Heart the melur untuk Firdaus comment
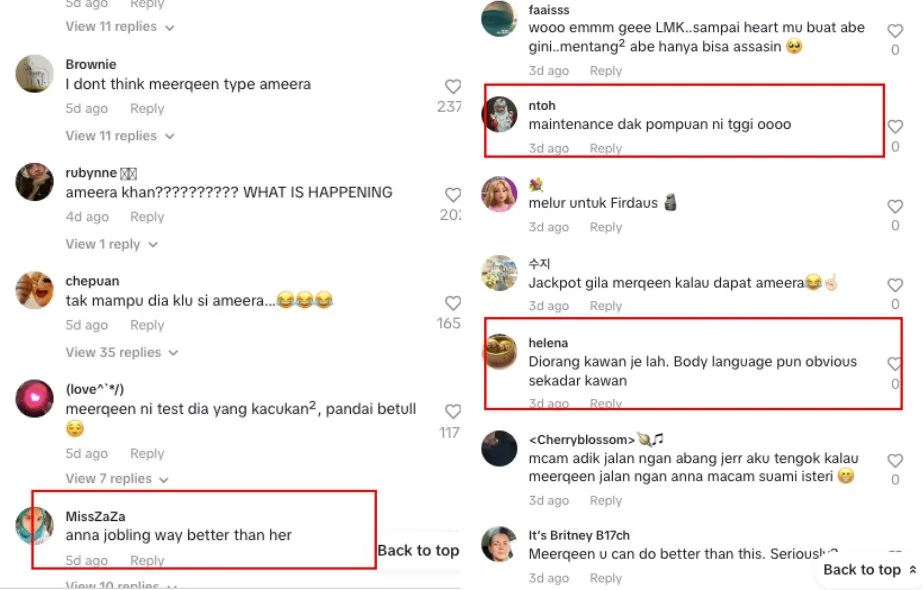Image resolution: width=923 pixels, height=590 pixels. pos(895,206)
